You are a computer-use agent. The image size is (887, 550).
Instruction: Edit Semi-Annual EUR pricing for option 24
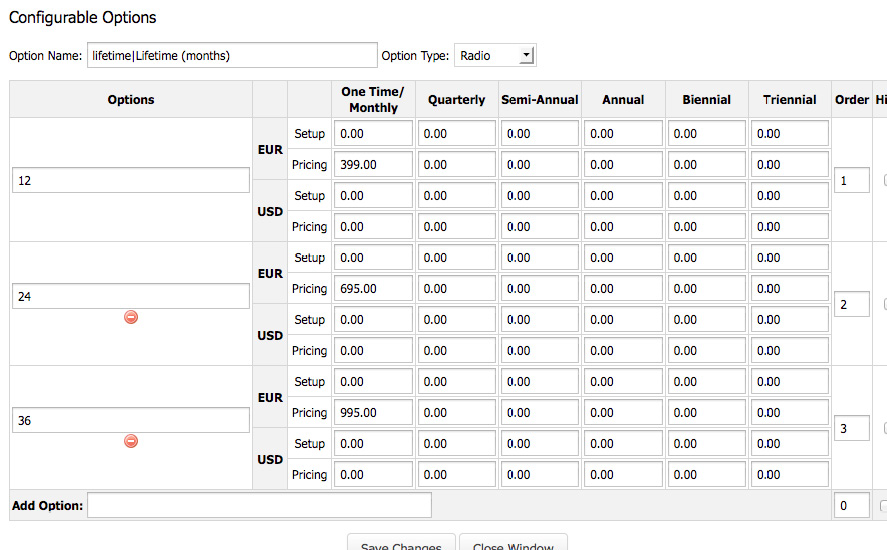[x=540, y=289]
